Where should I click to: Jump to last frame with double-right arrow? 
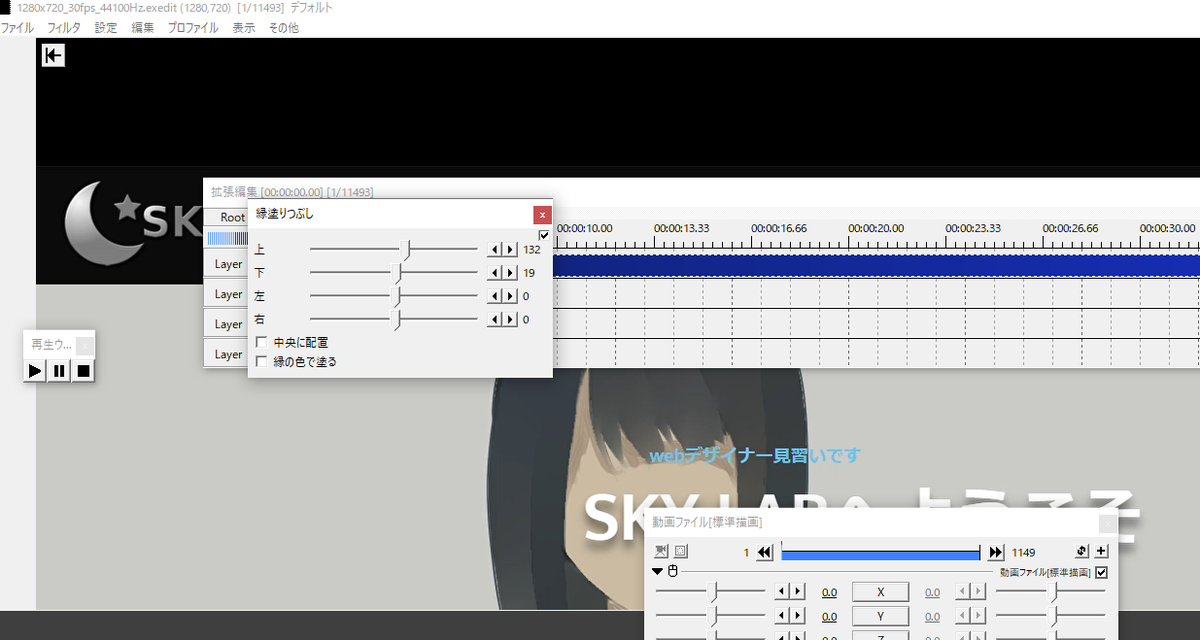coord(996,552)
